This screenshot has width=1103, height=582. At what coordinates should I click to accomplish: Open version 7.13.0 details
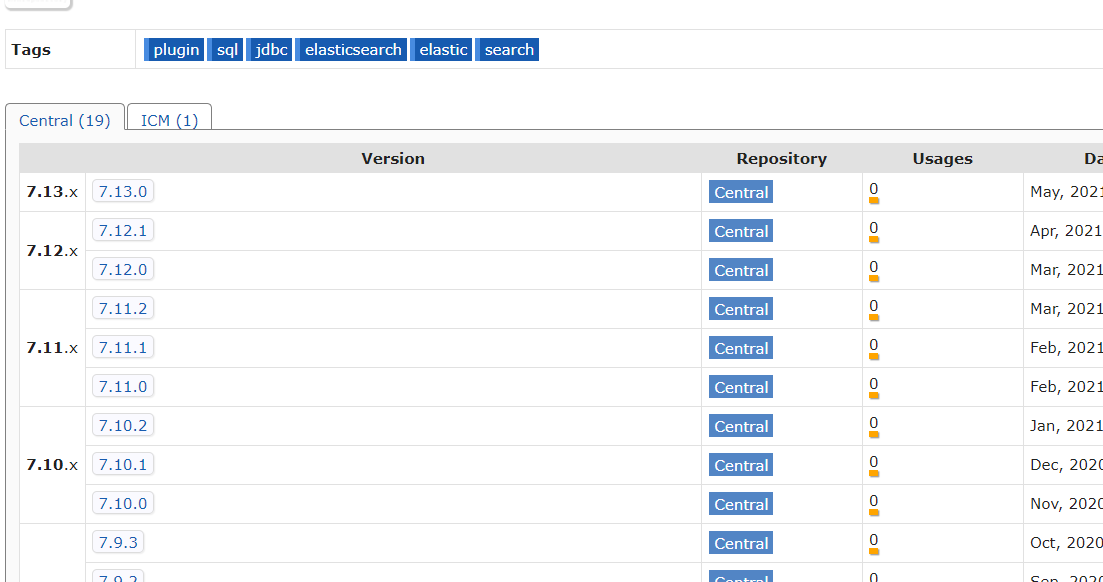click(122, 191)
